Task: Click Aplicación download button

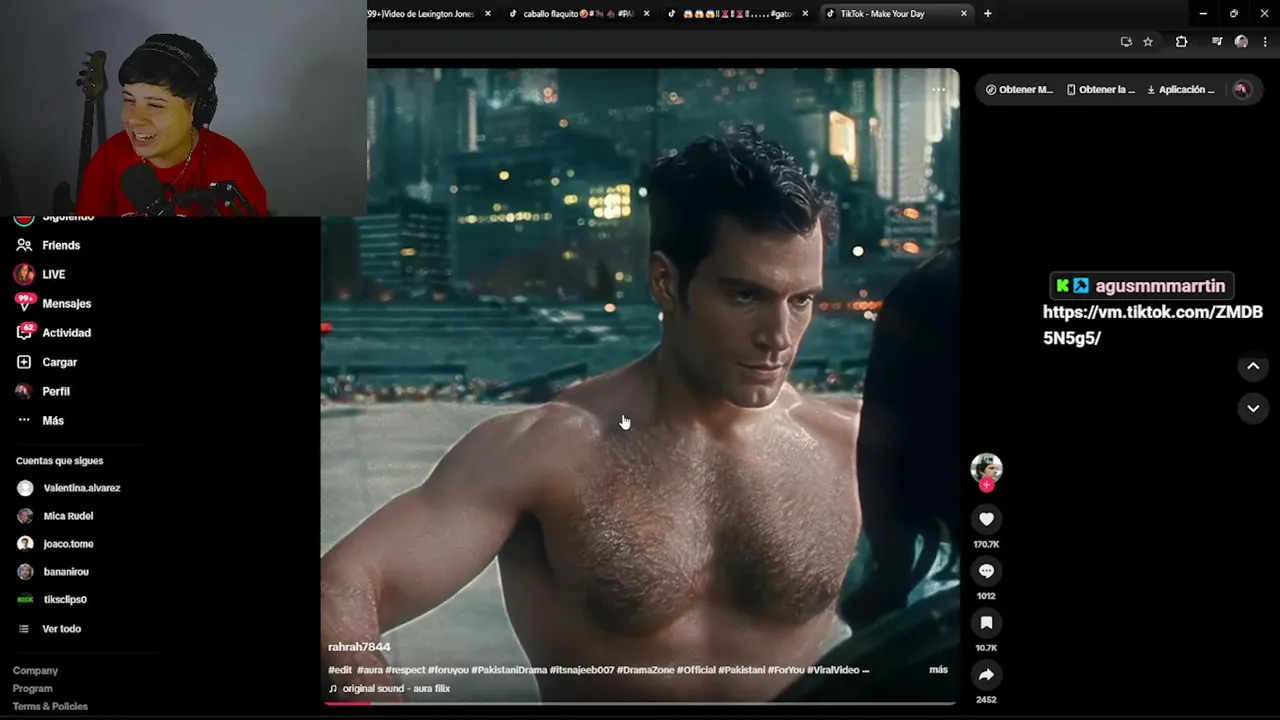Action: click(x=1181, y=90)
